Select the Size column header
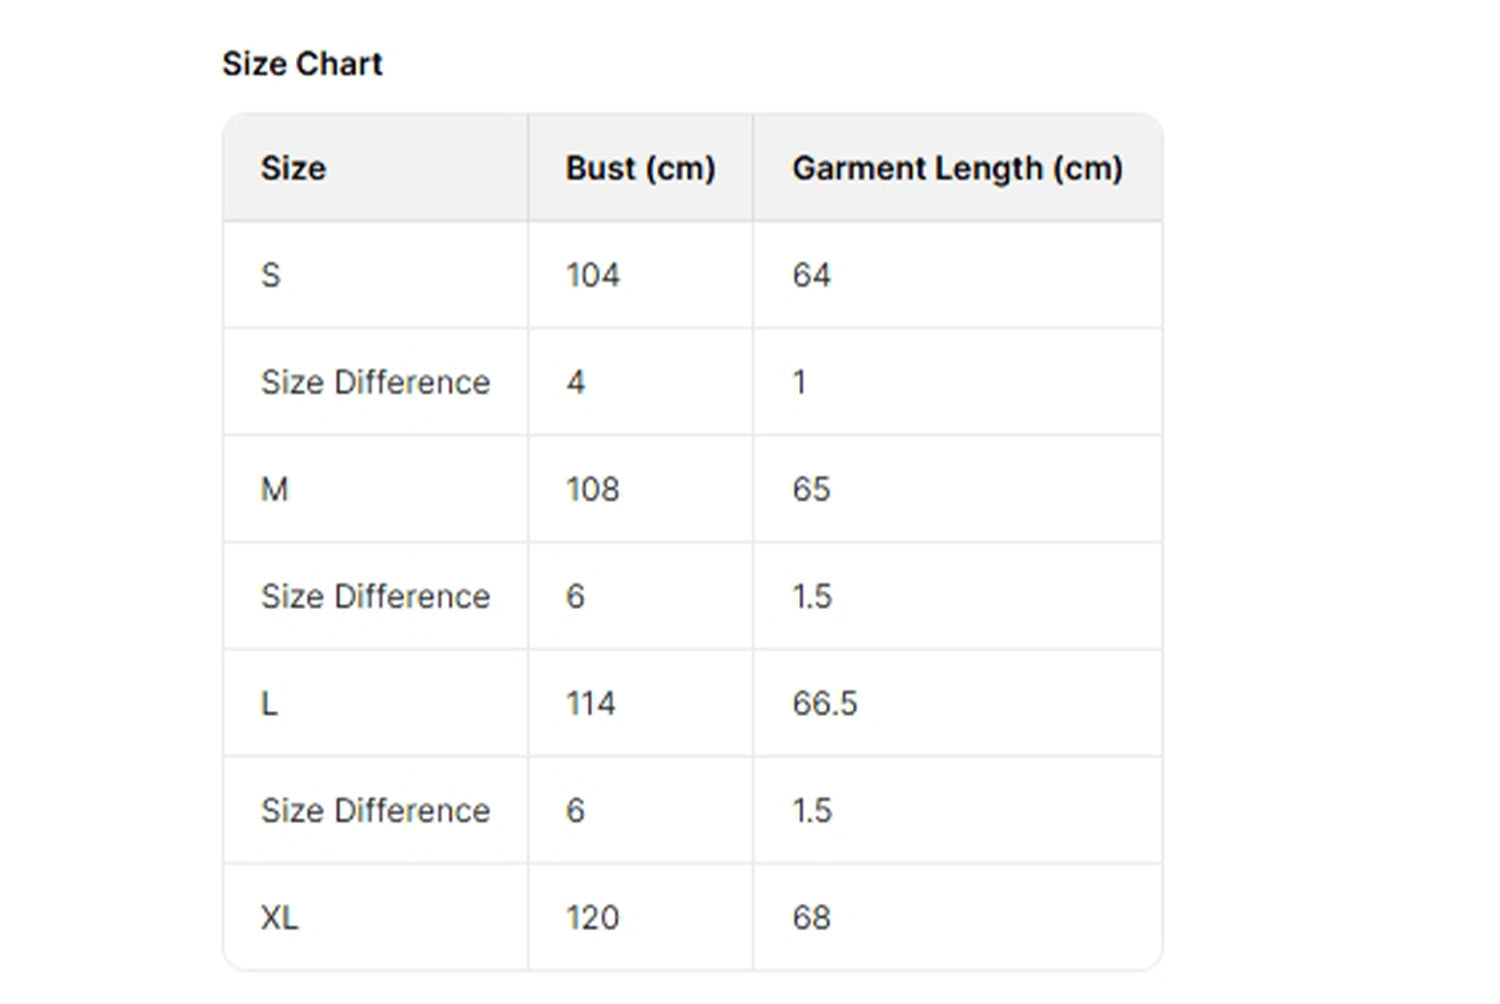Screen dimensions: 1500x1004 click(293, 168)
